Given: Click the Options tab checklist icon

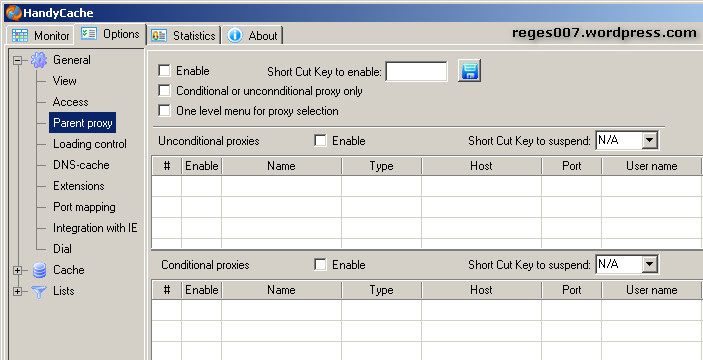Looking at the screenshot, I should click(89, 34).
